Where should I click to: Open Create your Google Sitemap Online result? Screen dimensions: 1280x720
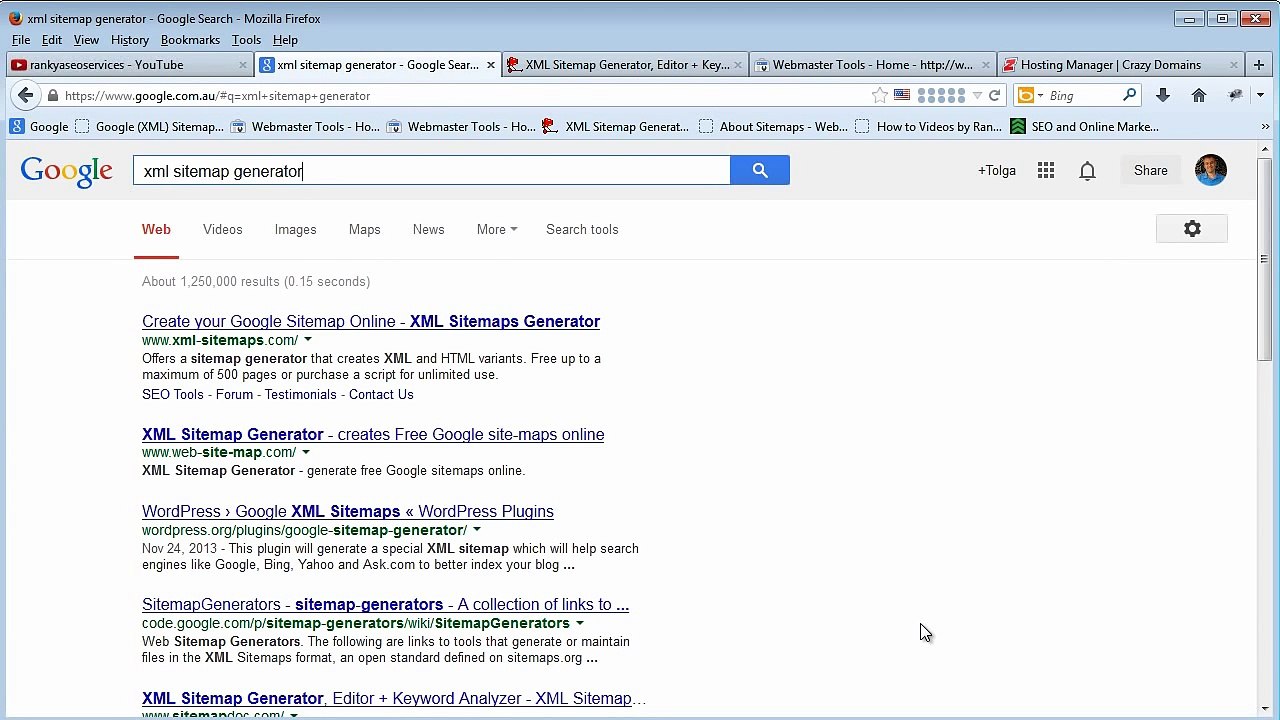tap(371, 322)
